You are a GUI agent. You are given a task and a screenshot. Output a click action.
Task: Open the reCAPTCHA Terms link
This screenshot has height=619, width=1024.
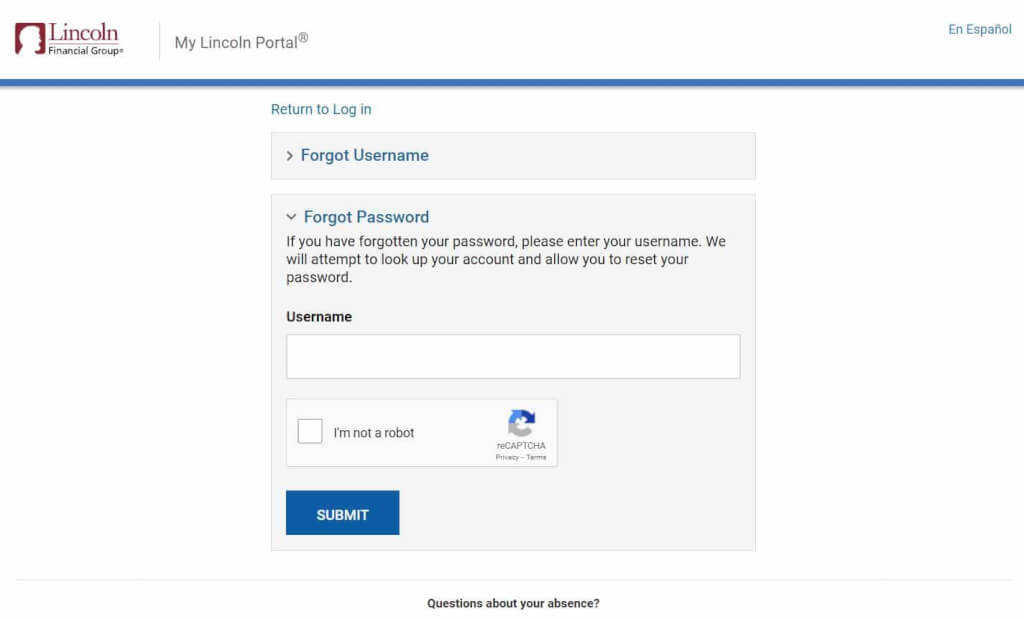[x=537, y=457]
